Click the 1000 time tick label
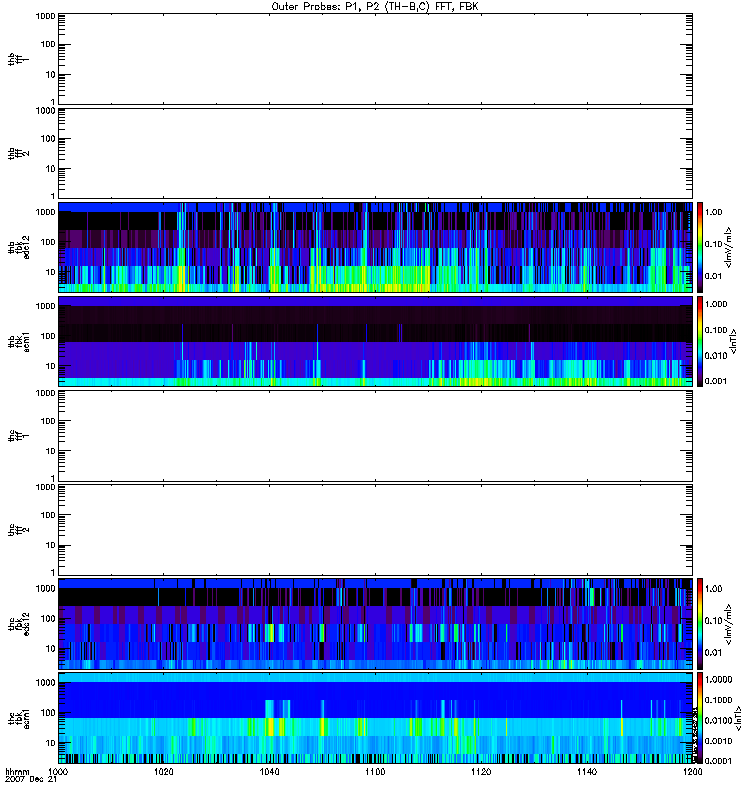The image size is (750, 800). point(59,774)
